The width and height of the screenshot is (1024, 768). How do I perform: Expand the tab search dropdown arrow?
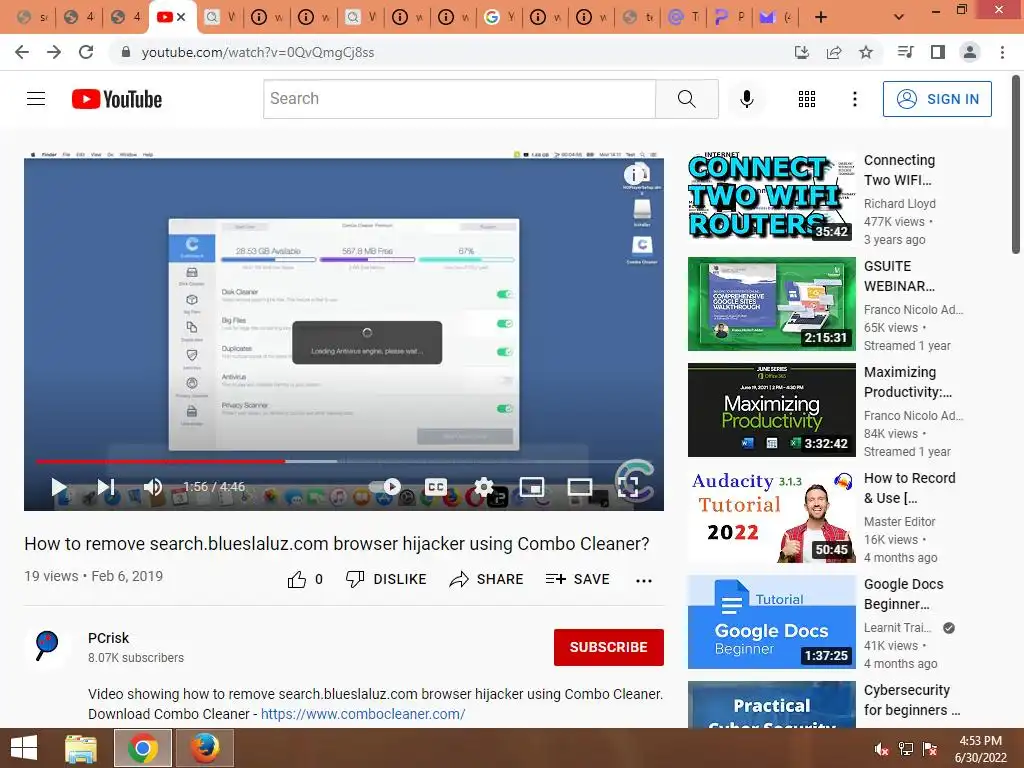coord(899,17)
